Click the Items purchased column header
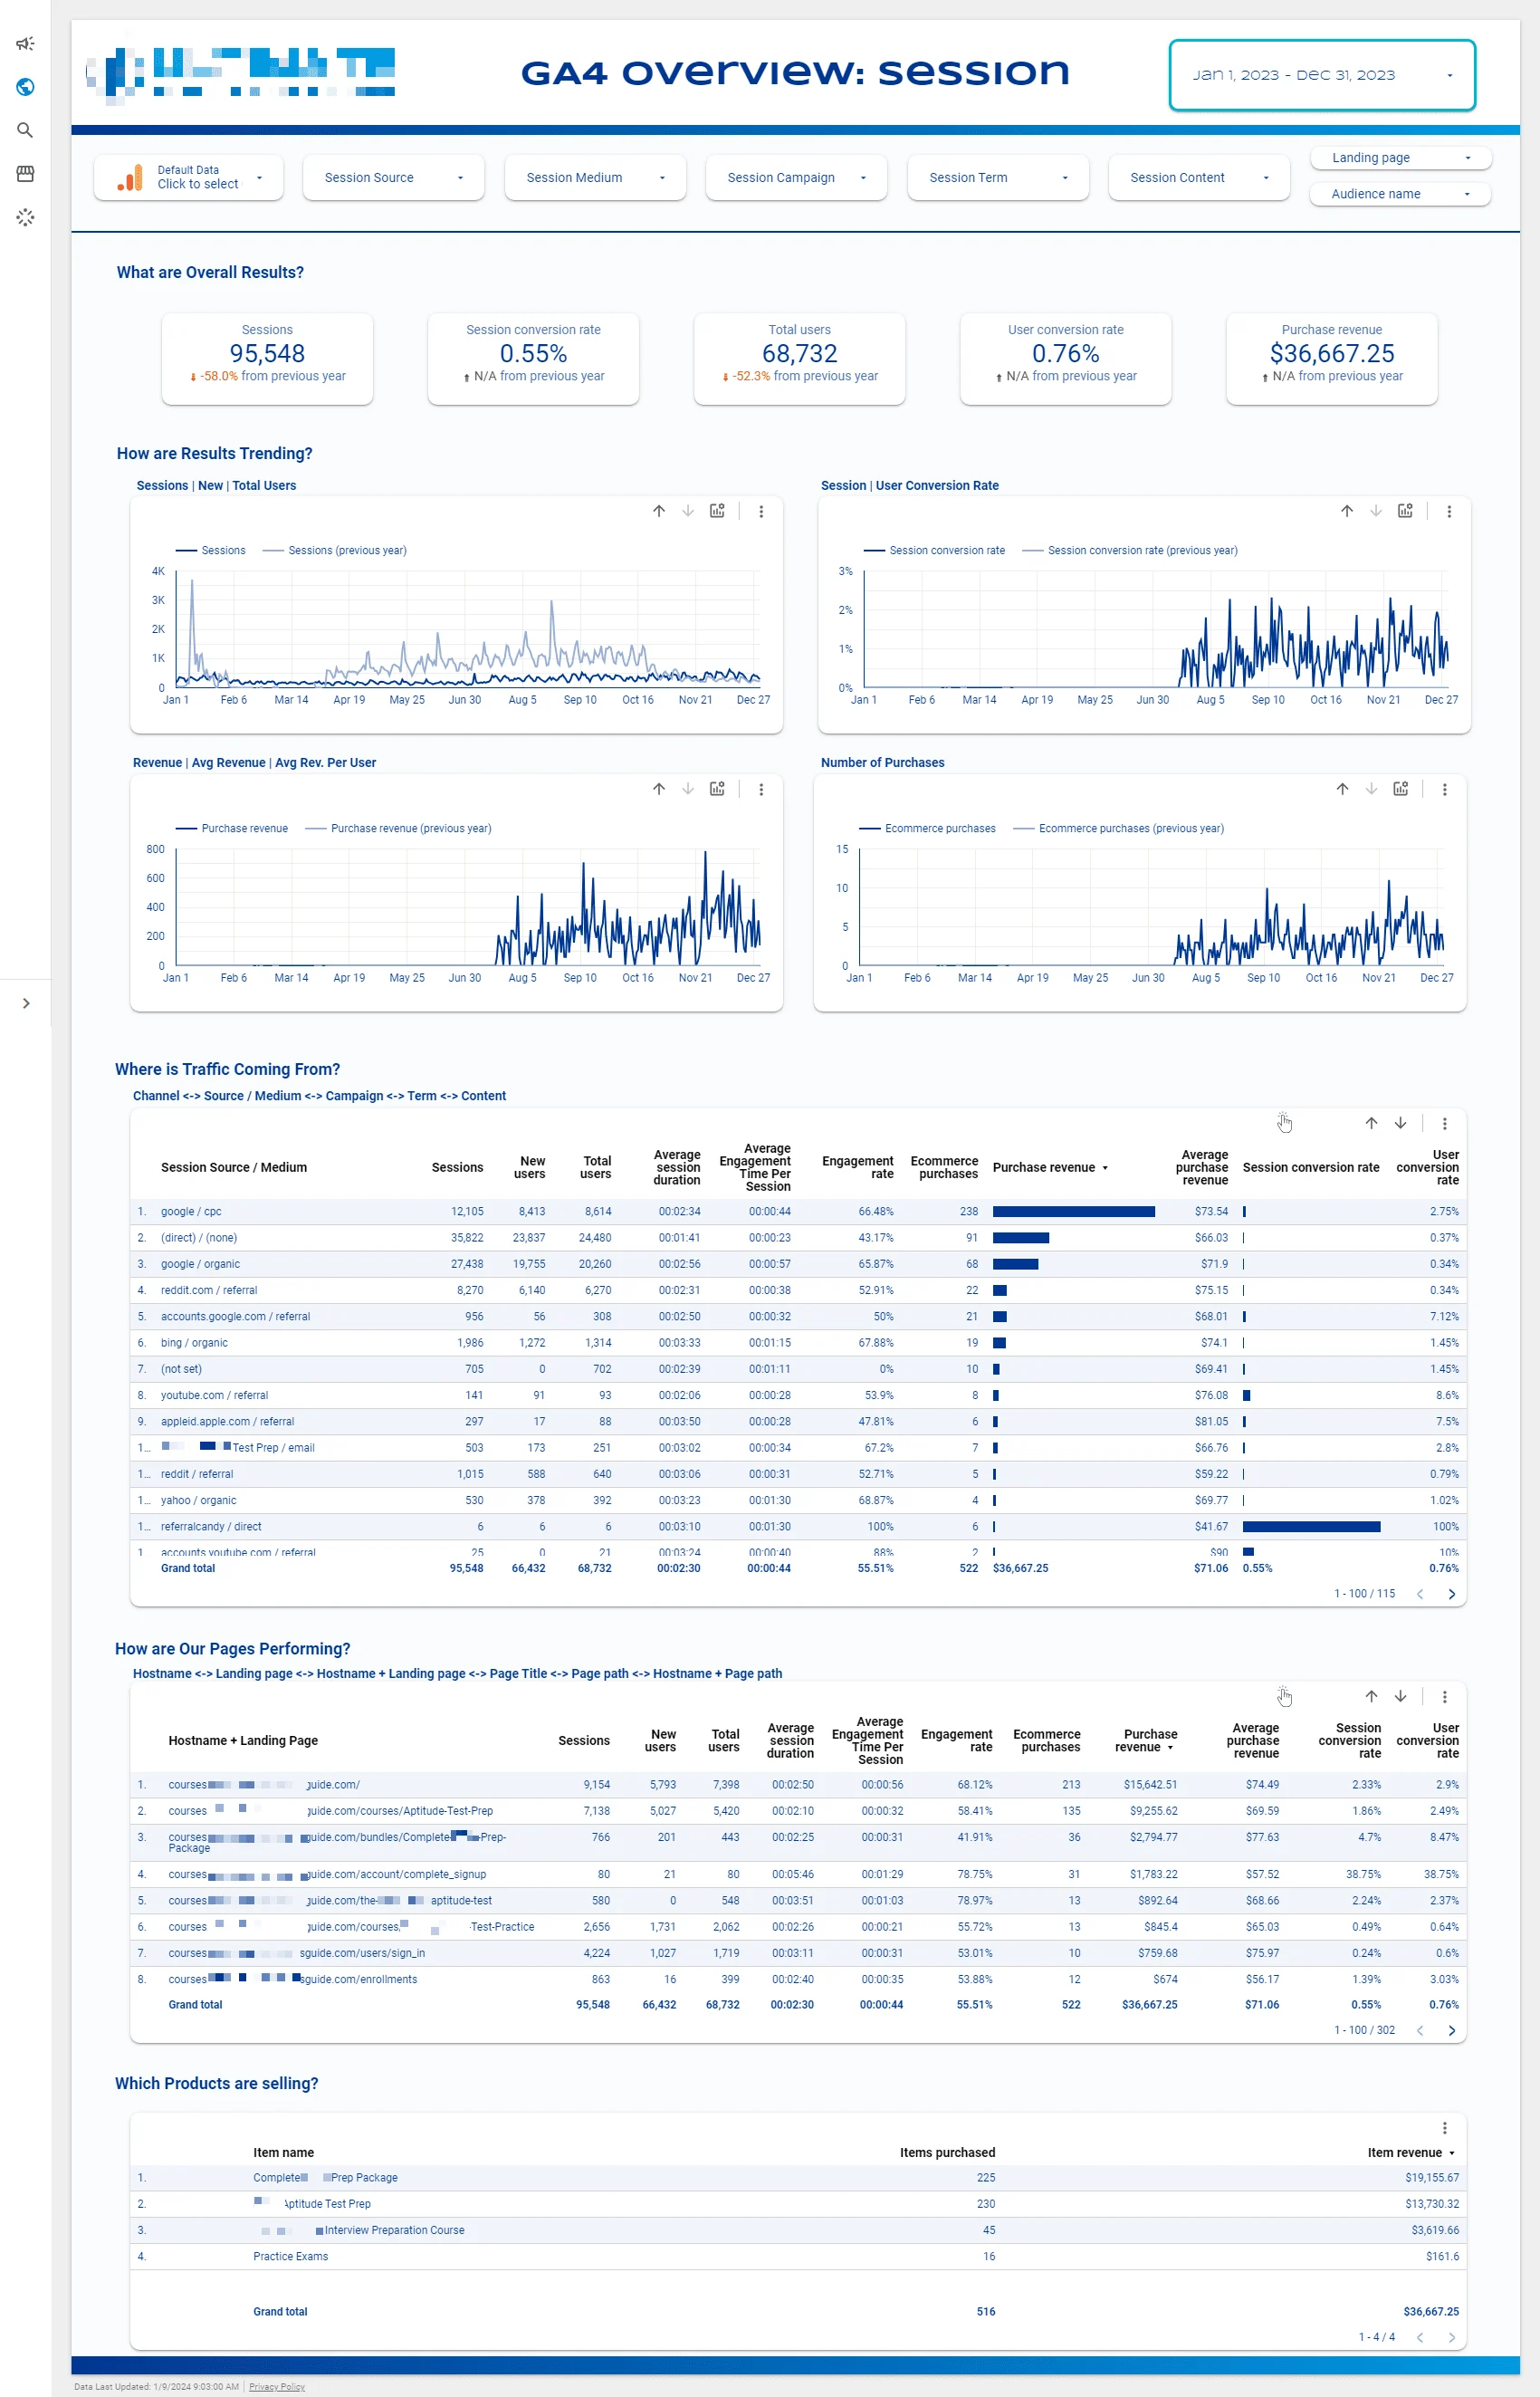 point(947,2152)
